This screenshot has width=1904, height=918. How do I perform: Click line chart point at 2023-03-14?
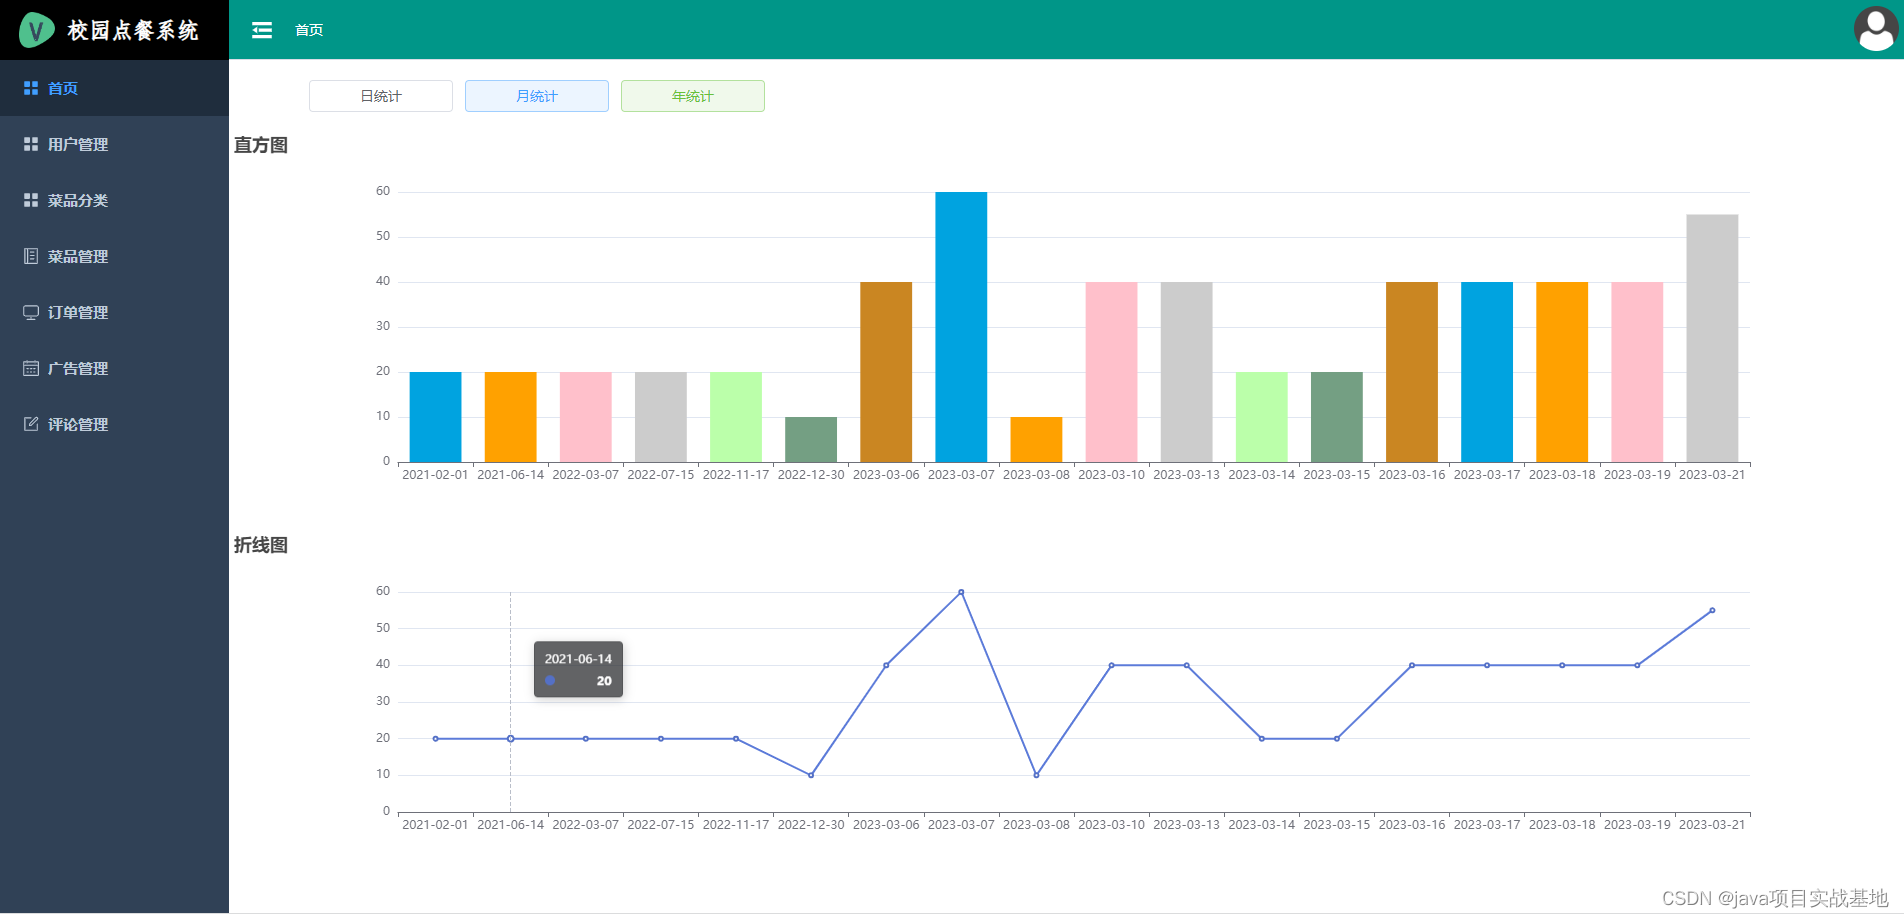[1262, 739]
